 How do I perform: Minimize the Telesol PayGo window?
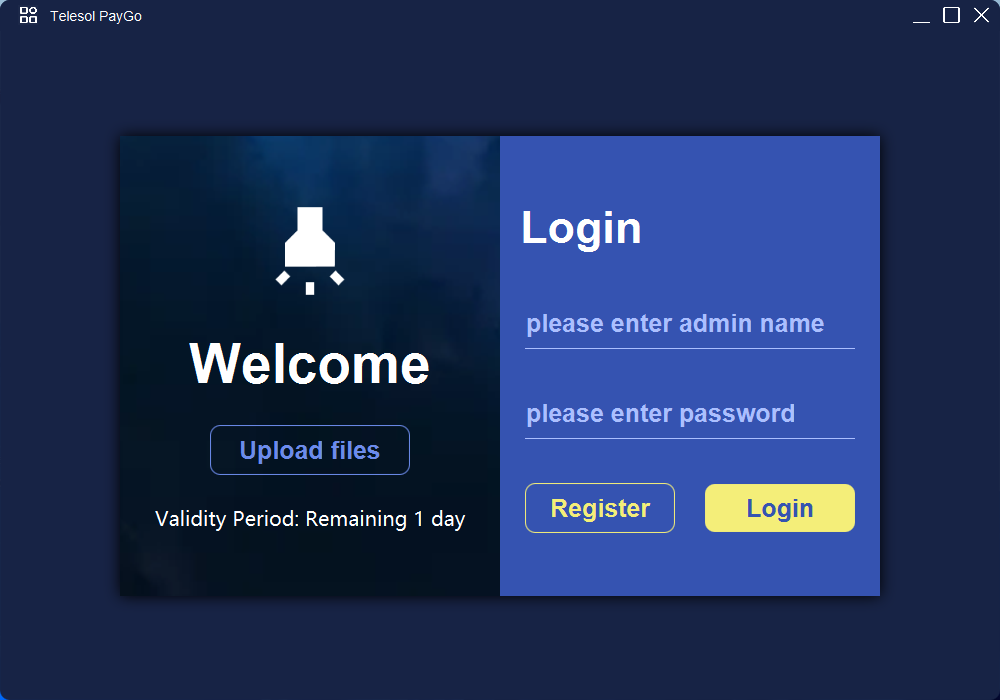click(921, 15)
